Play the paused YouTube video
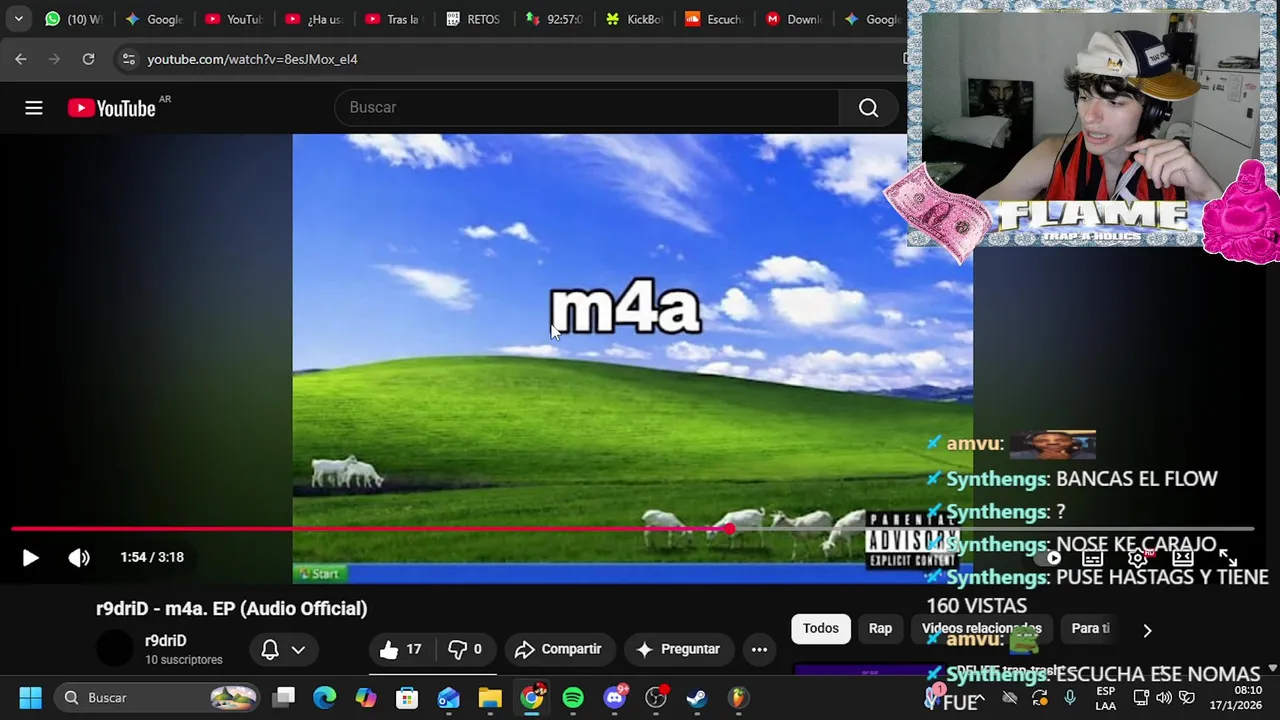 30,558
